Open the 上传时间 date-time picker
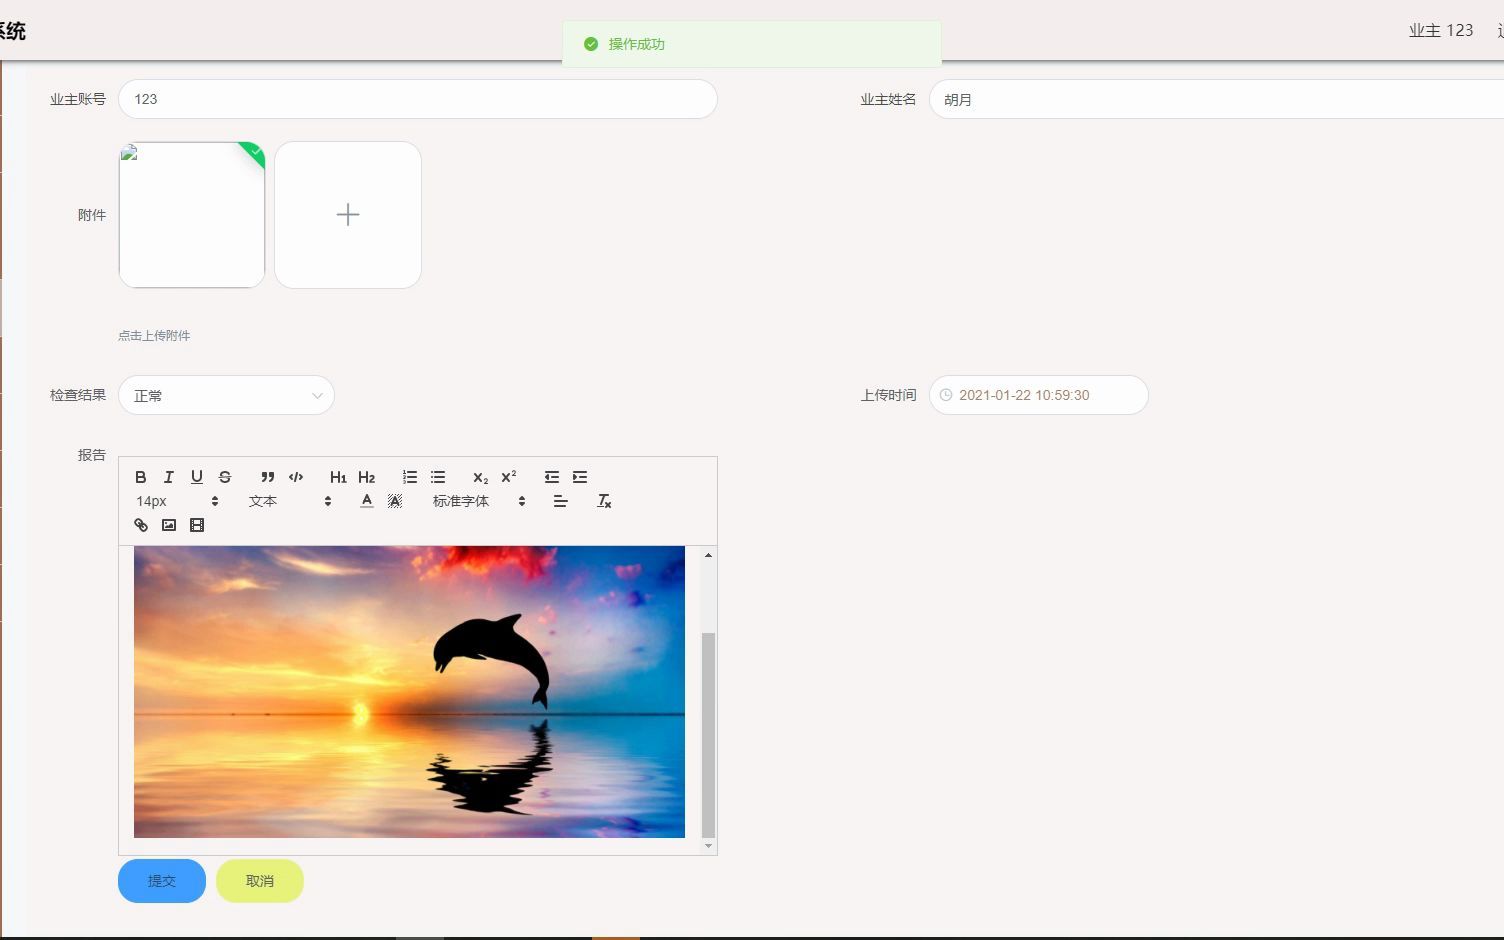 click(x=1039, y=395)
